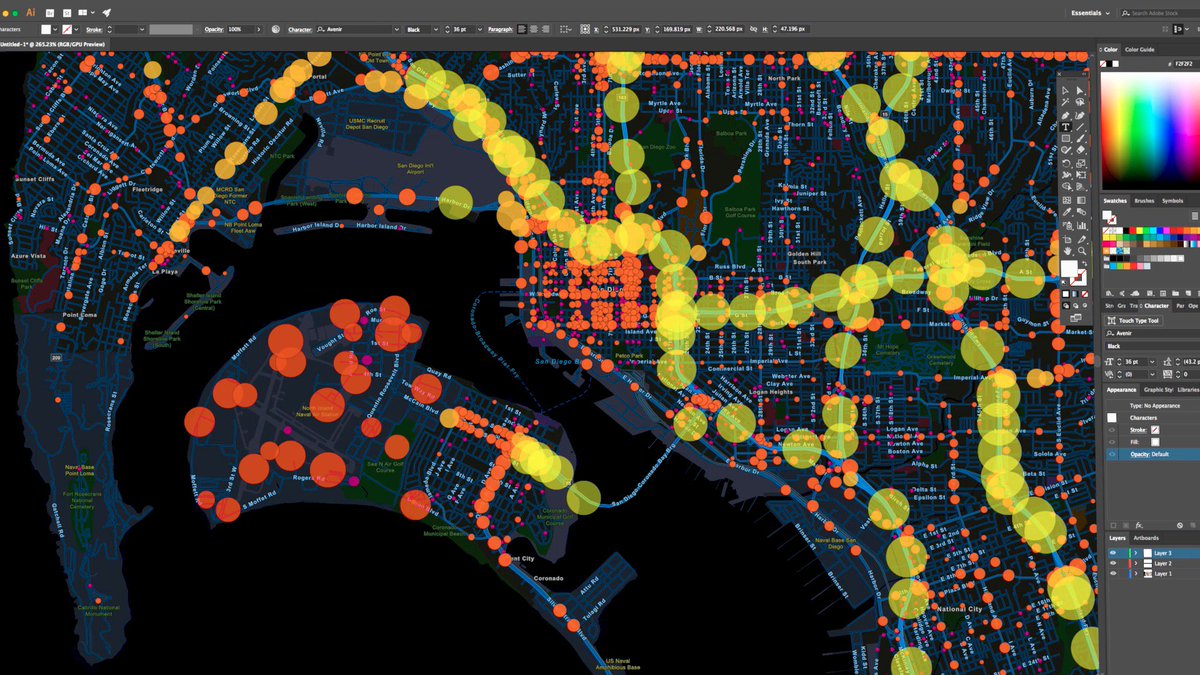Select the Rectangle tool
Image resolution: width=1200 pixels, height=675 pixels.
point(1065,139)
